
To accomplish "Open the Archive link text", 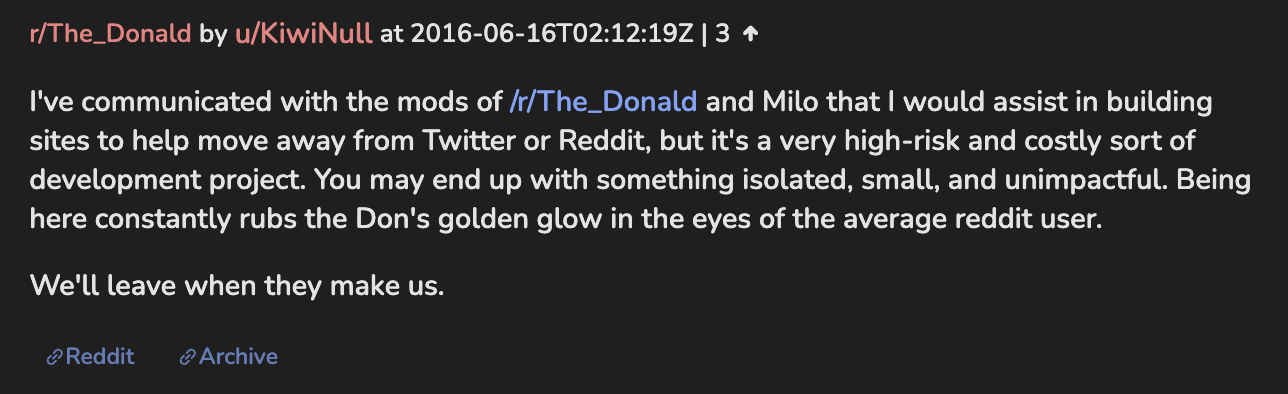I will (238, 357).
